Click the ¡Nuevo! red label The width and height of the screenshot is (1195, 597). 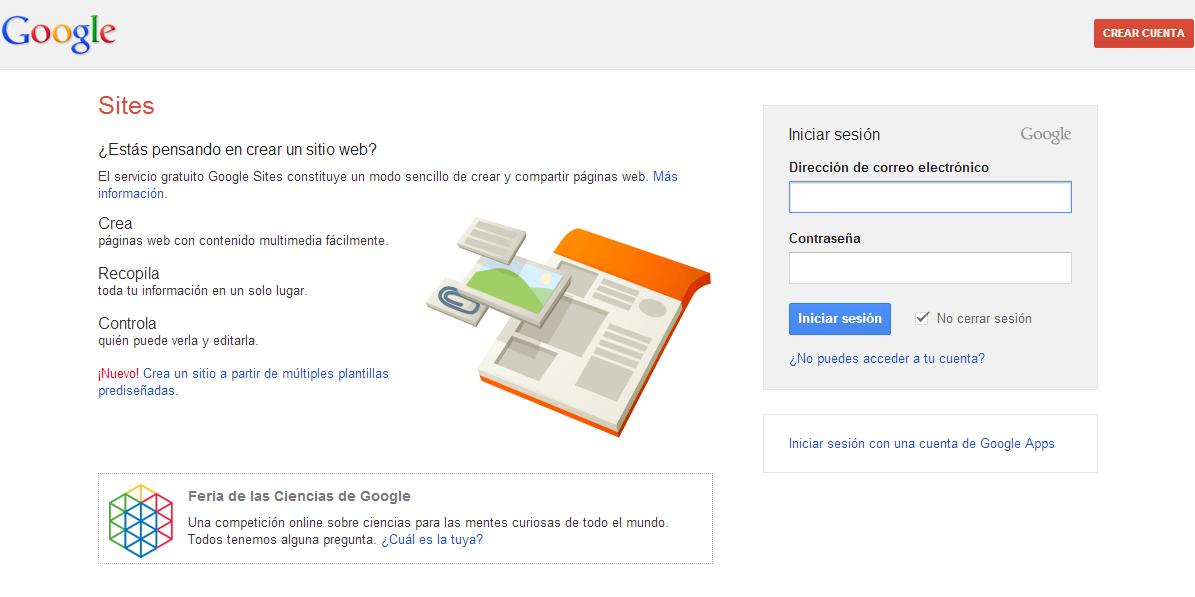click(118, 374)
